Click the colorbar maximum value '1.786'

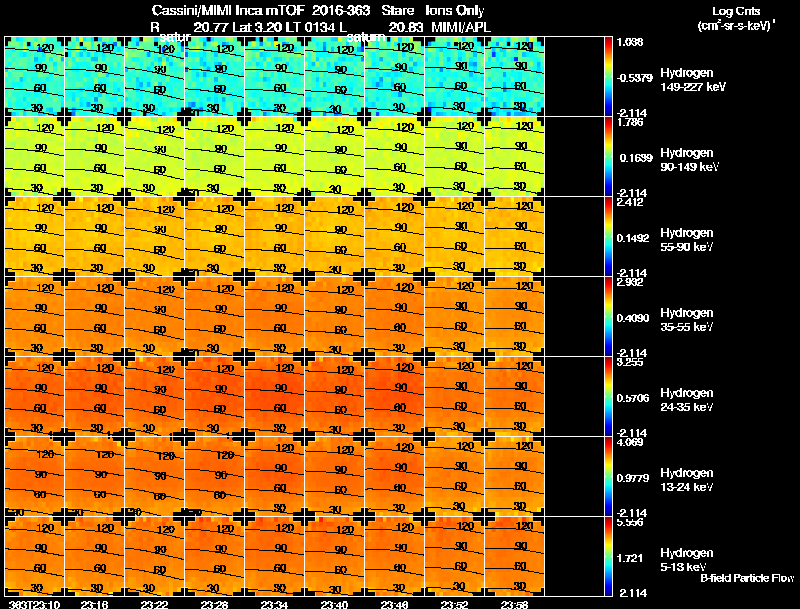click(630, 122)
